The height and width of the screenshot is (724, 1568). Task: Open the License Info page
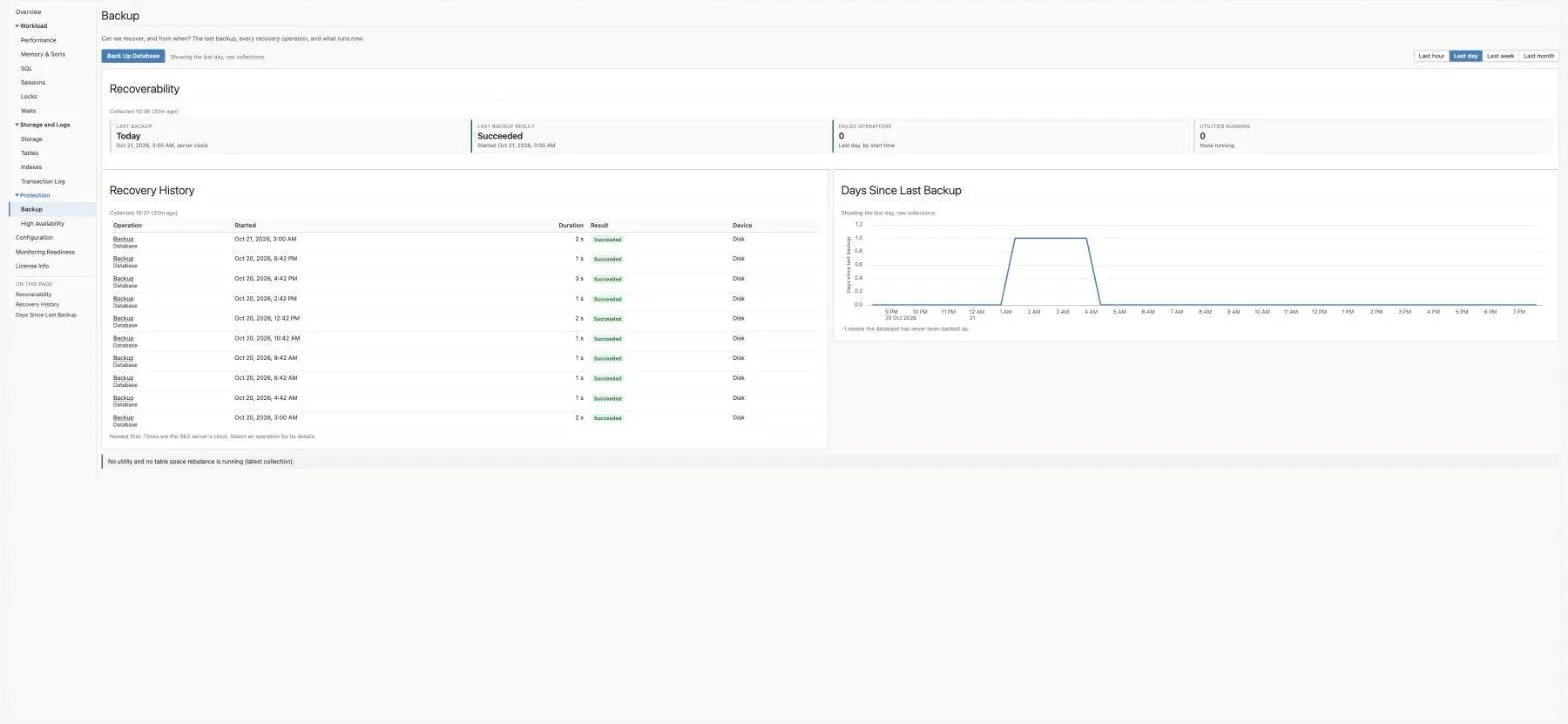32,266
